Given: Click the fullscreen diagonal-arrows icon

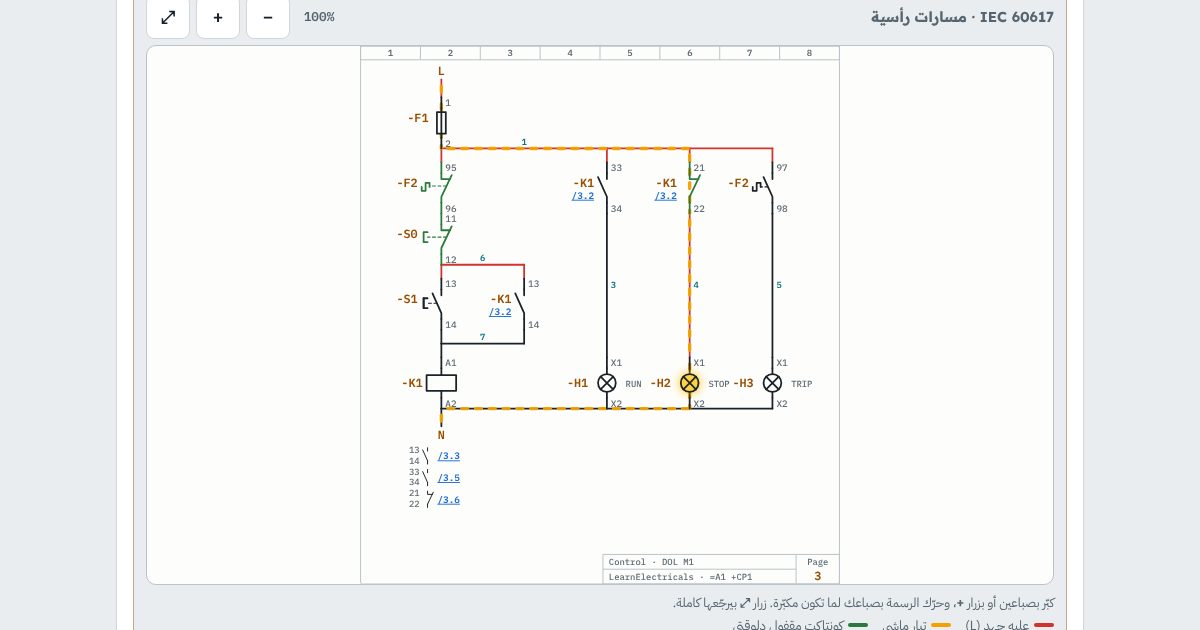Looking at the screenshot, I should [168, 17].
